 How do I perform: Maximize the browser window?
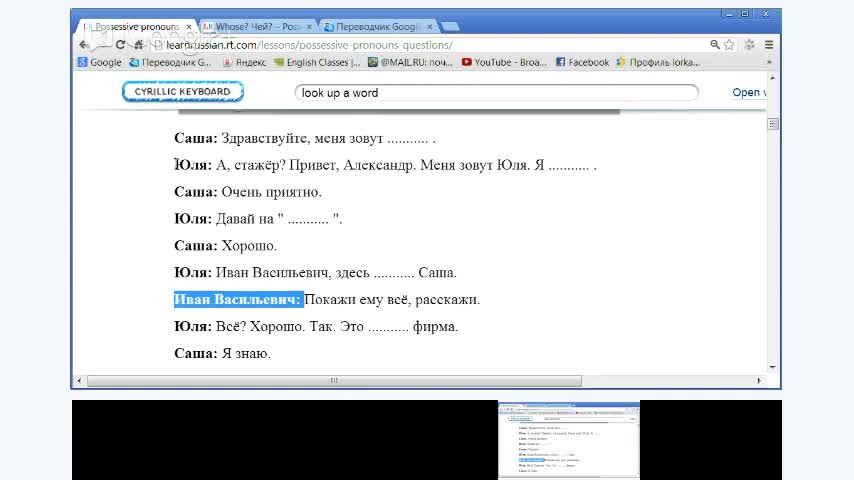[745, 14]
